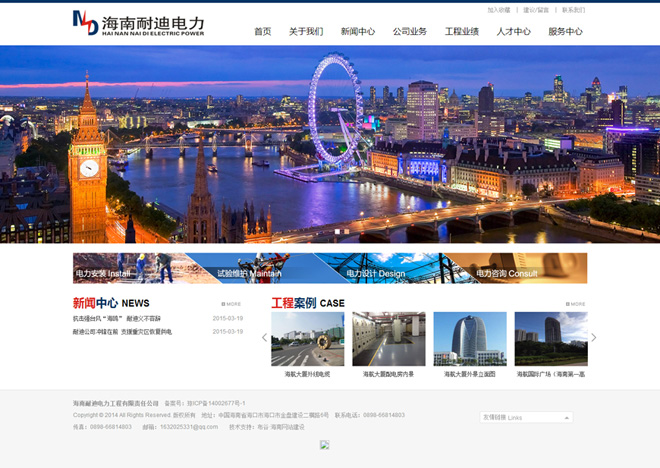Go to 关于我们 in the navigation
The image size is (660, 468).
tap(306, 32)
